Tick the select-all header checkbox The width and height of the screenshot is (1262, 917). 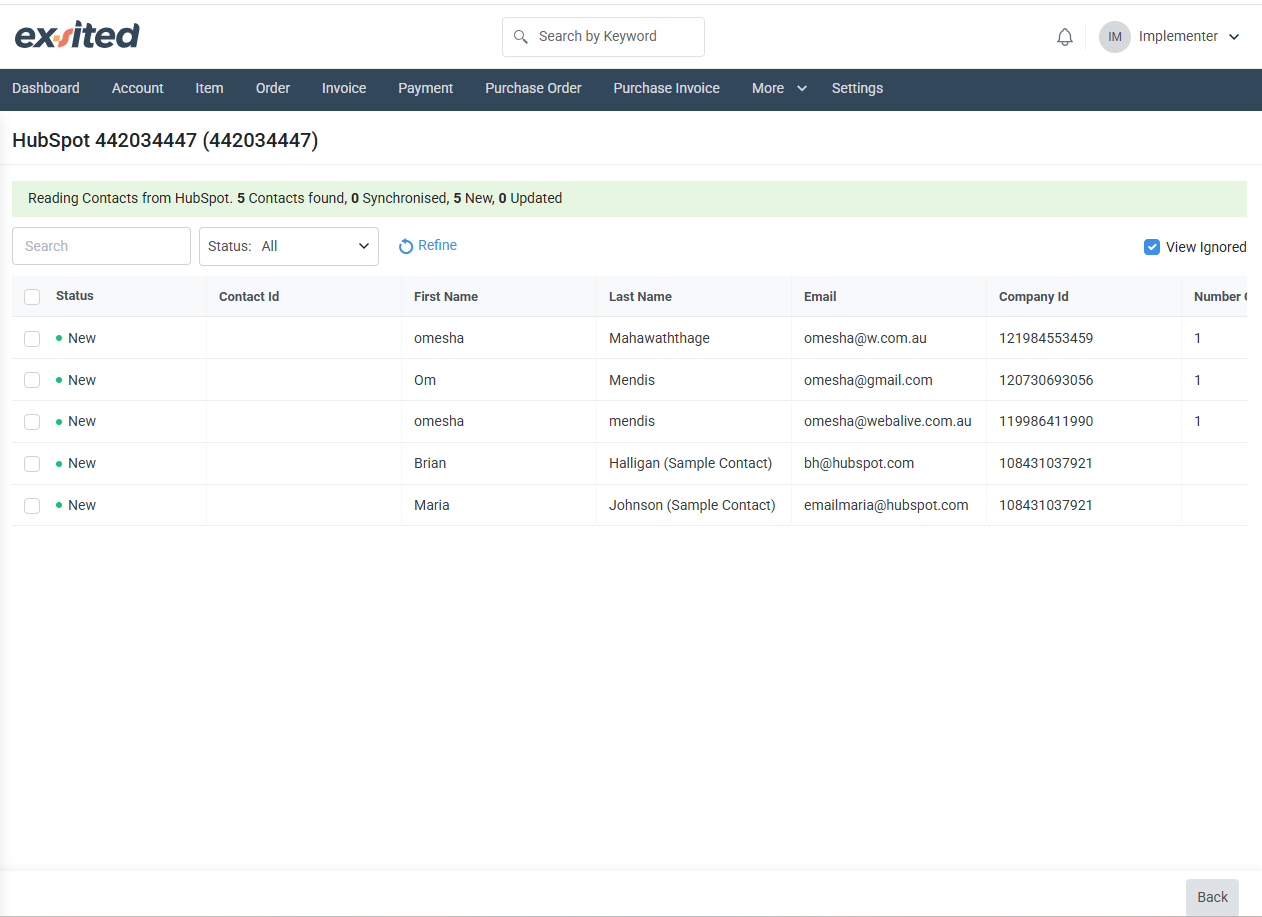32,297
